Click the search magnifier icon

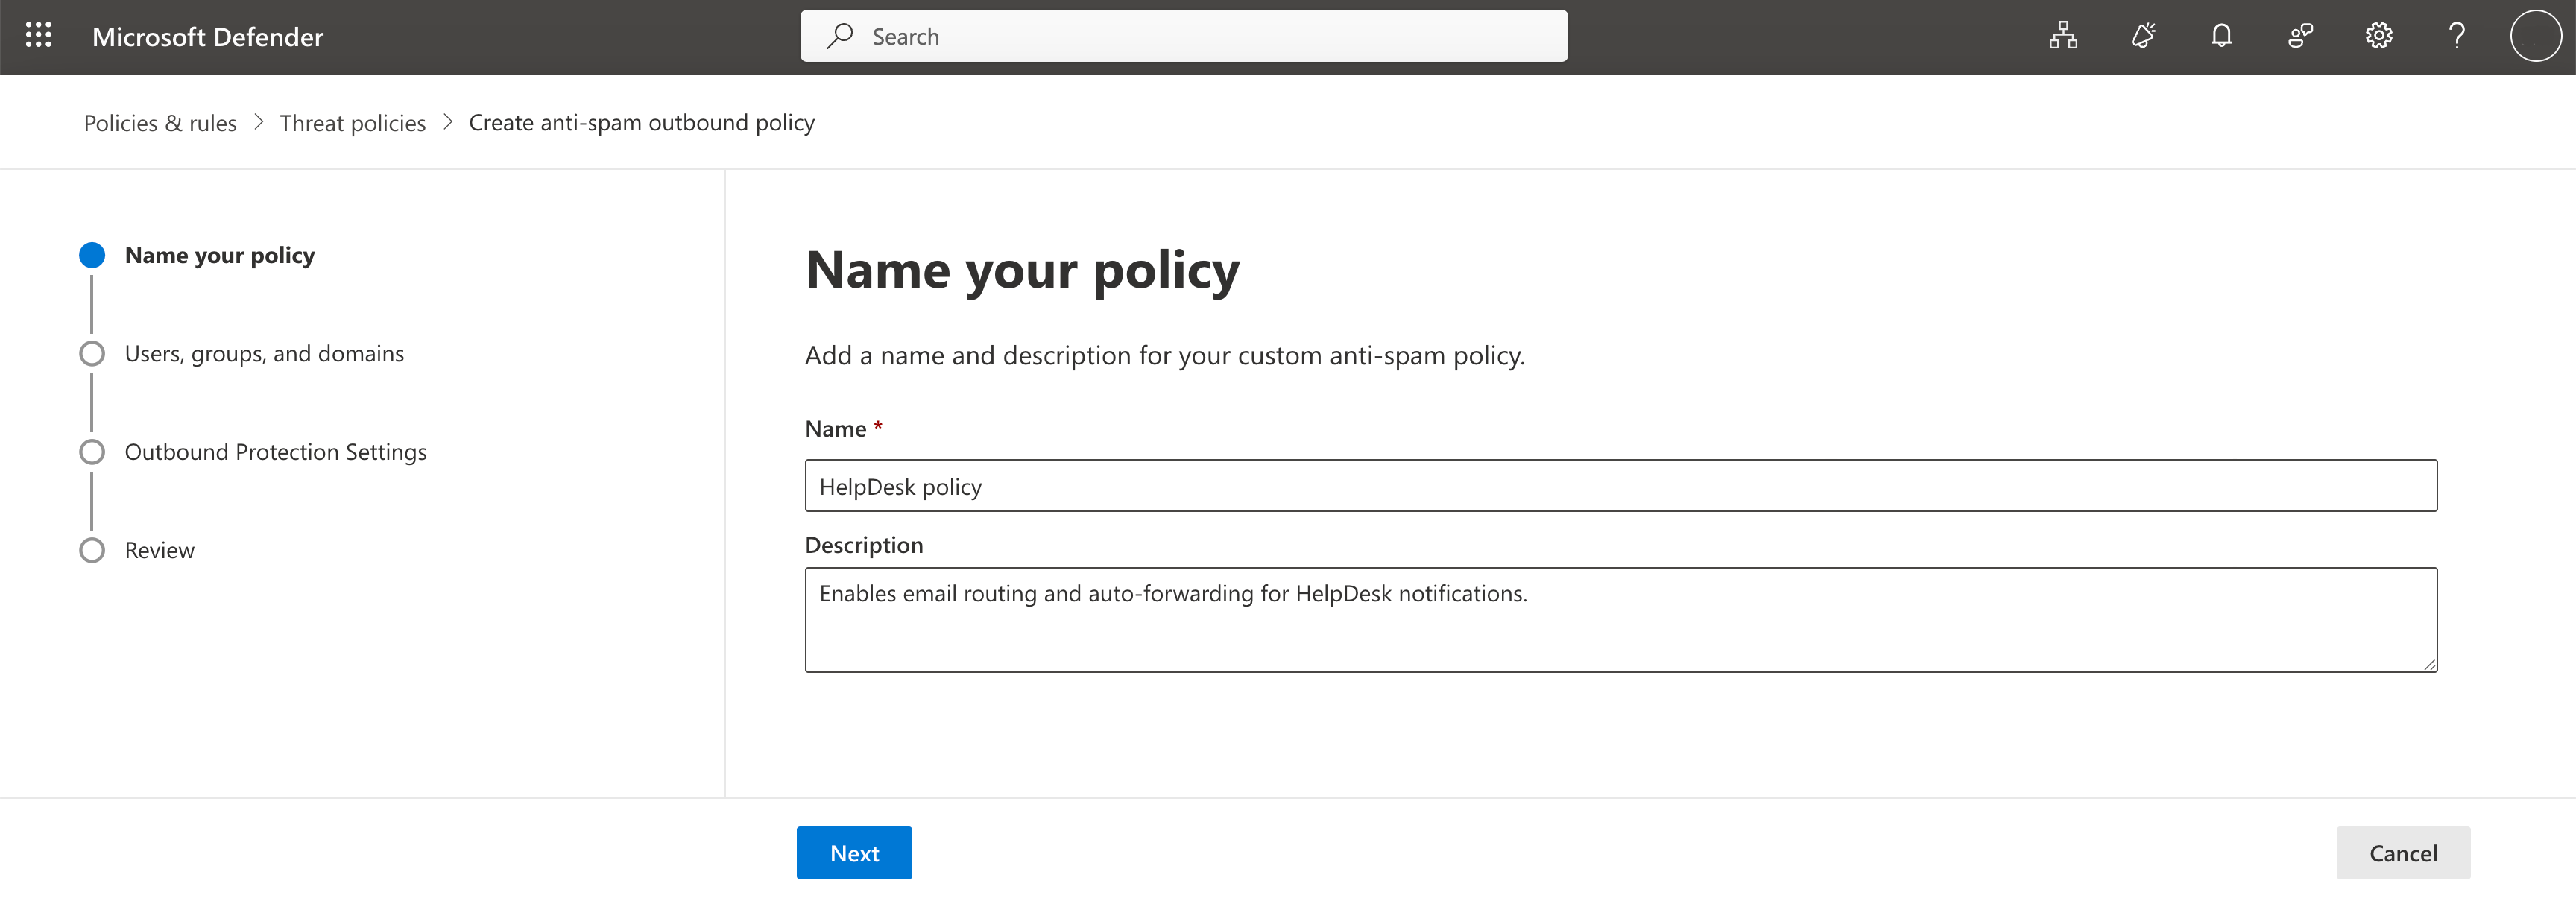[840, 36]
